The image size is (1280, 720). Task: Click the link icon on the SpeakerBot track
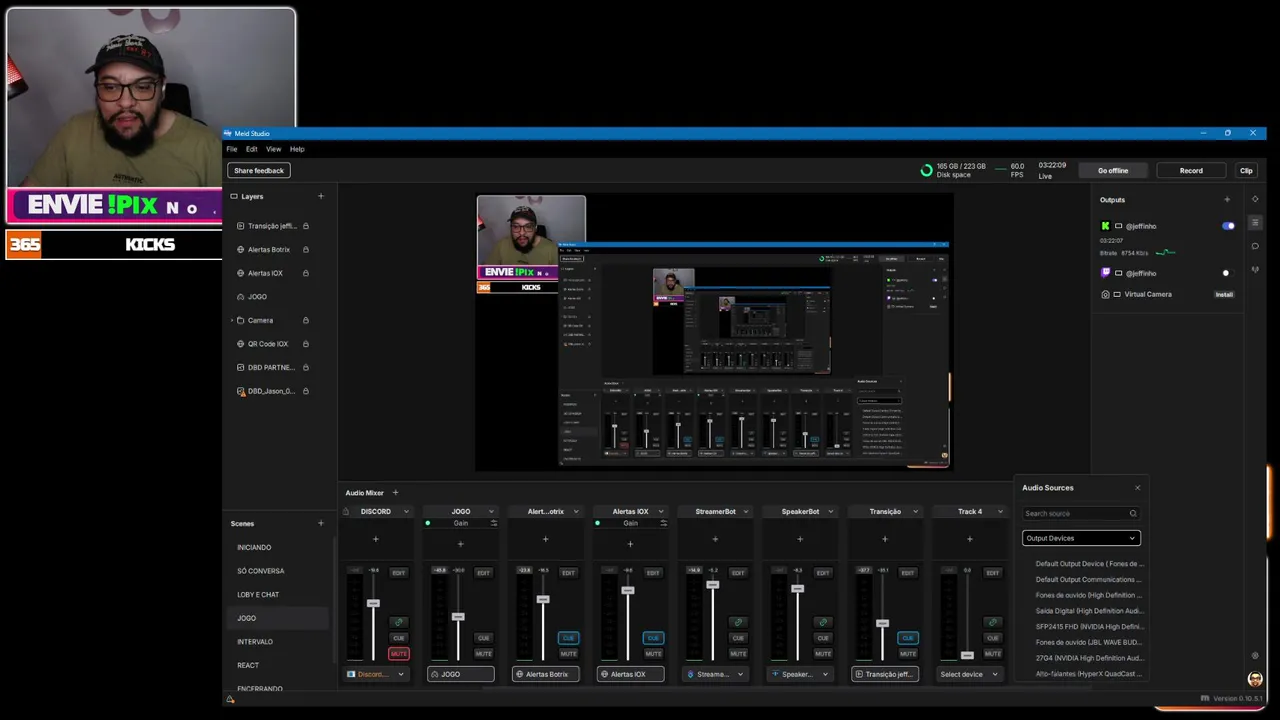[823, 622]
